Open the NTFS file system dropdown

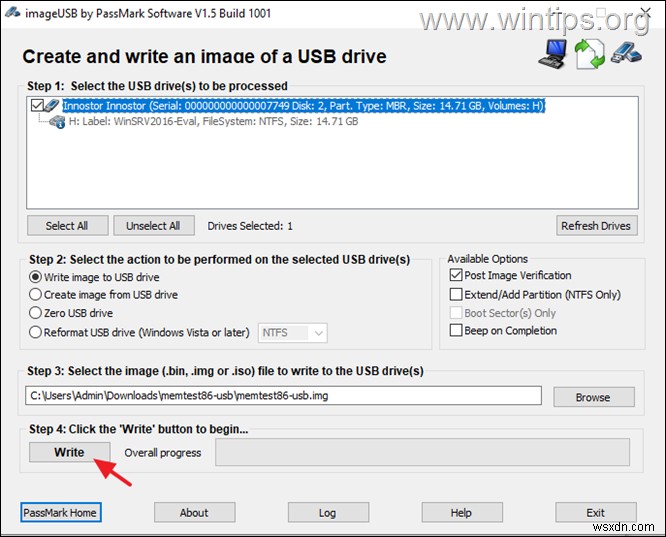[293, 333]
